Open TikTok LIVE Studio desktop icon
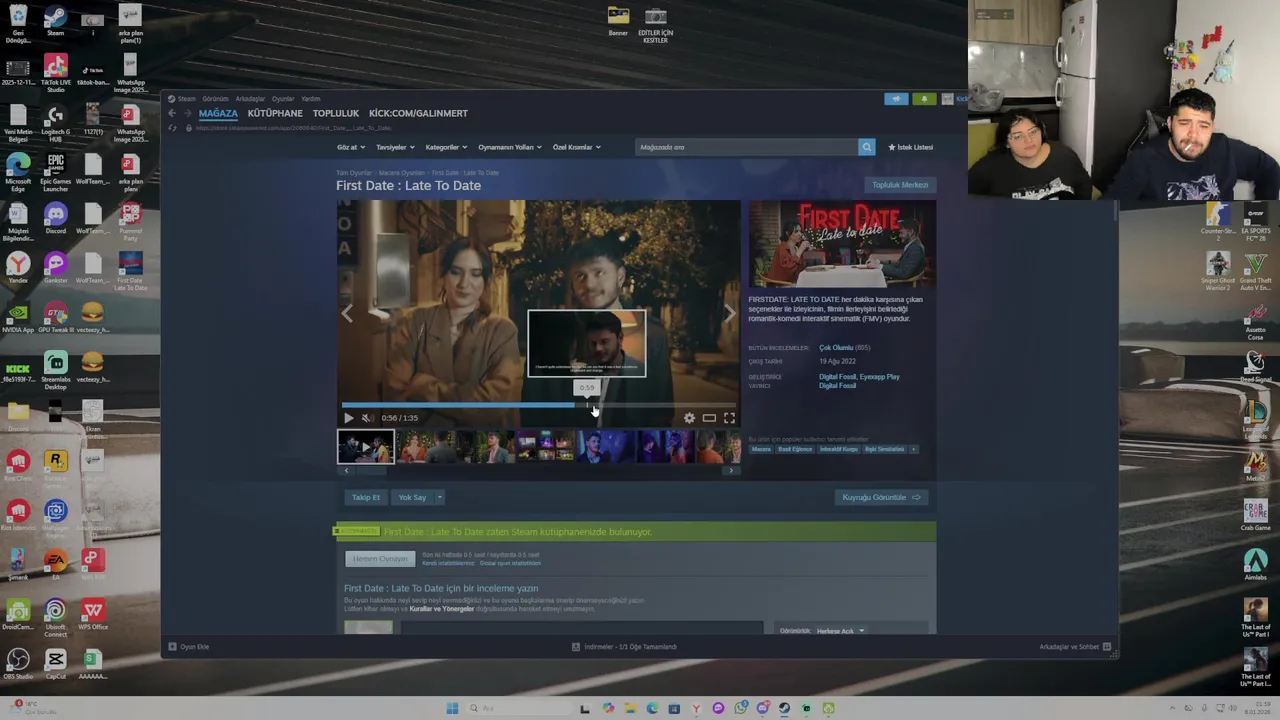The image size is (1280, 720). [x=55, y=72]
